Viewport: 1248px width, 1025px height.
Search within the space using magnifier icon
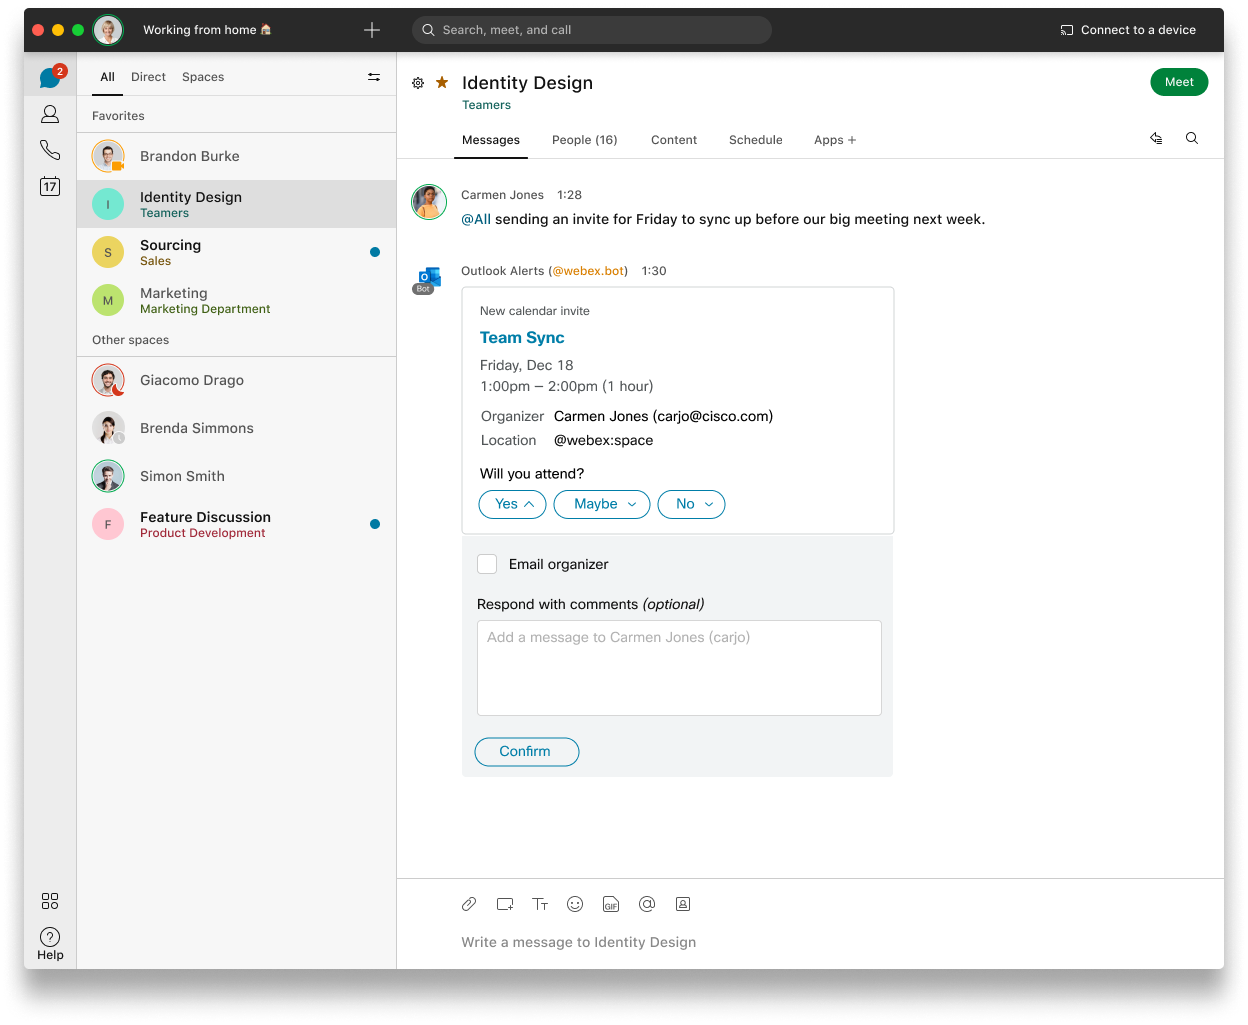[1192, 139]
